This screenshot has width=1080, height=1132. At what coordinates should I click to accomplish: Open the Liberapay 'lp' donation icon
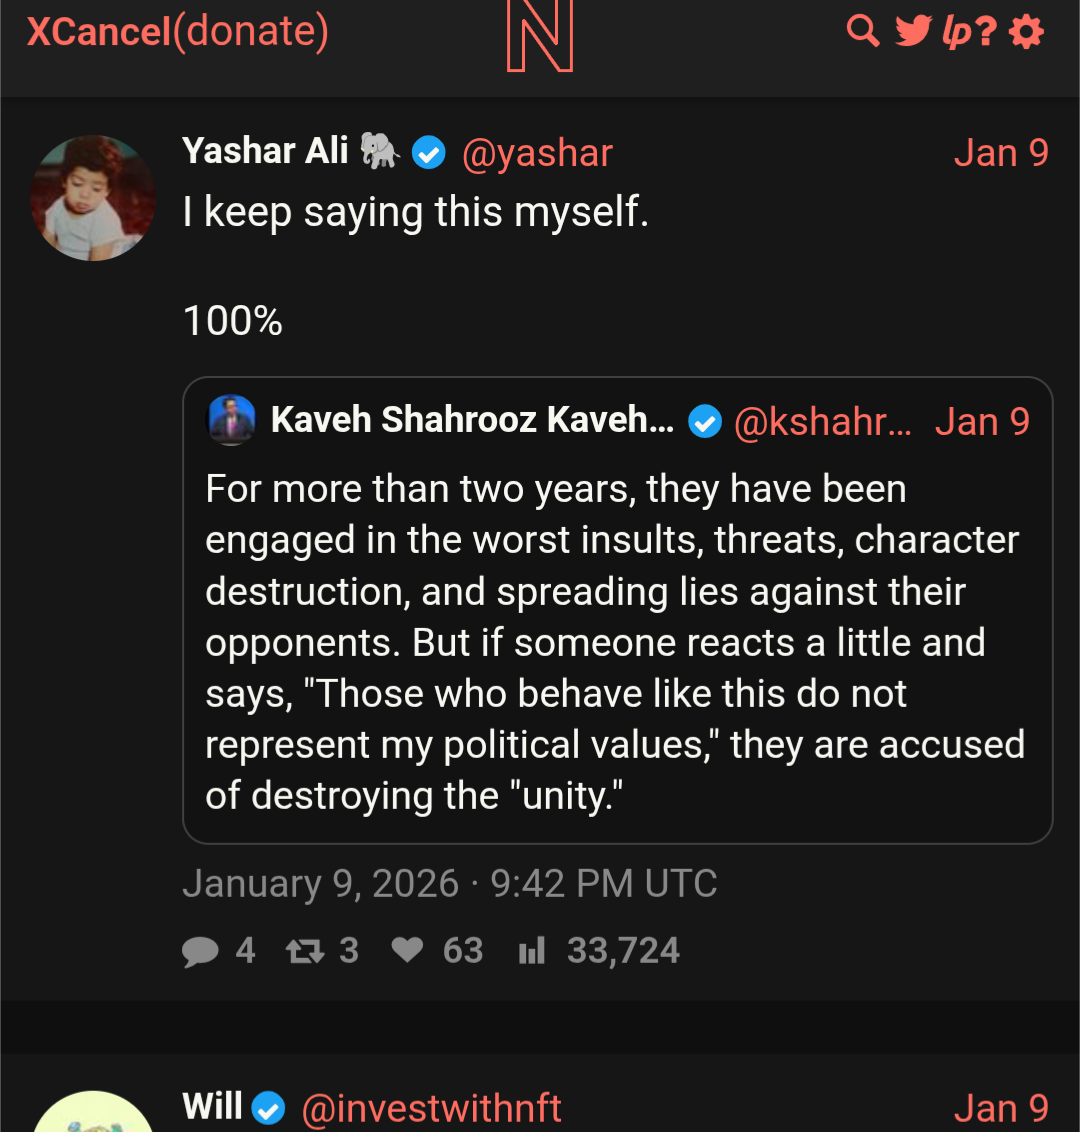[956, 32]
